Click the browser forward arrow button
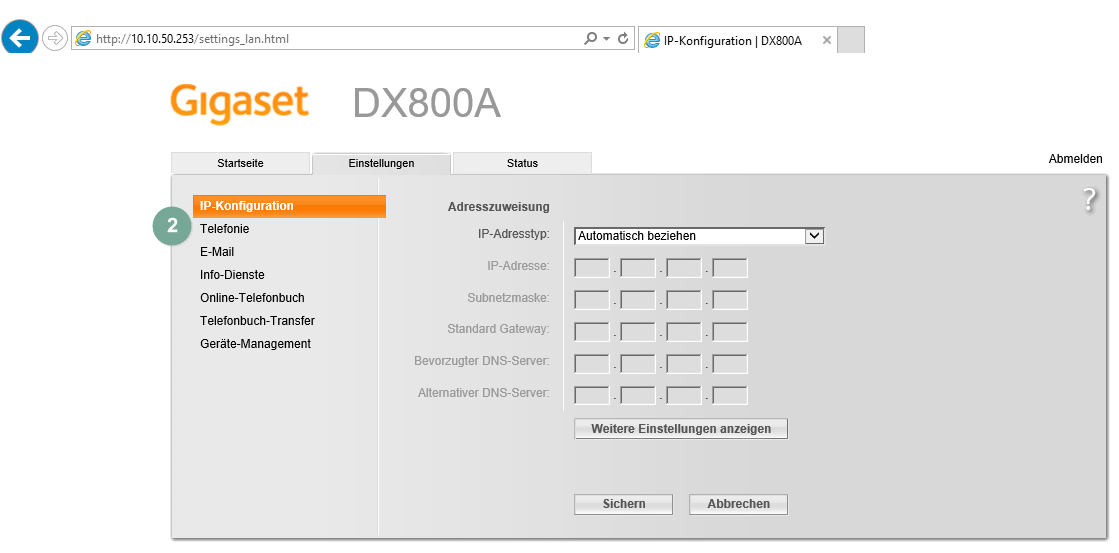 (x=55, y=39)
